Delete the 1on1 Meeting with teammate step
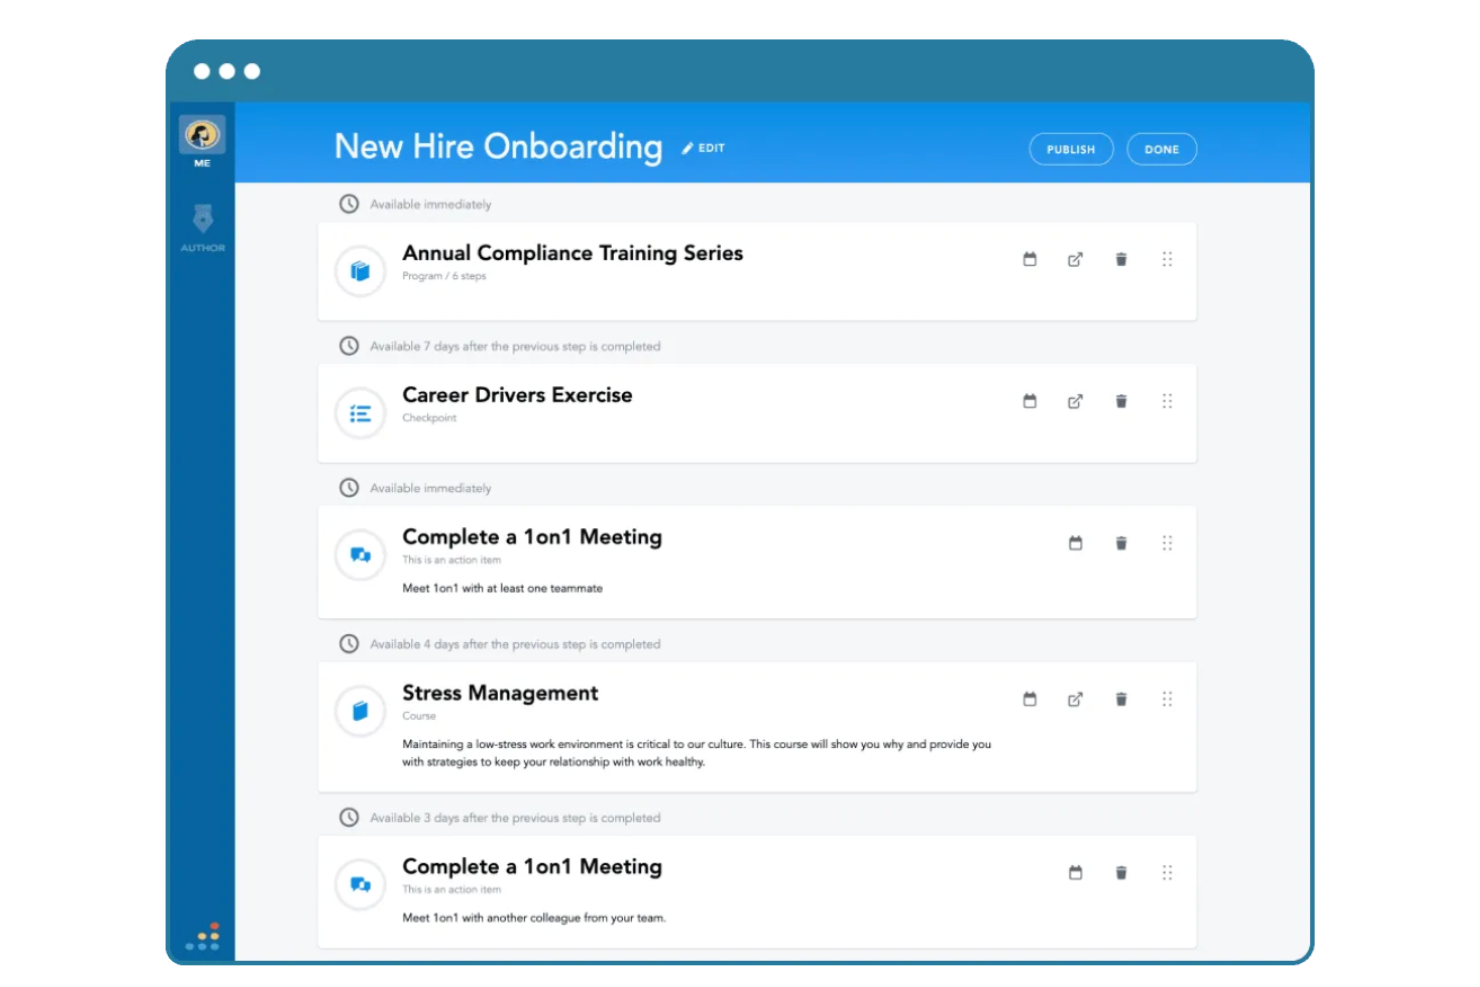 pos(1121,543)
